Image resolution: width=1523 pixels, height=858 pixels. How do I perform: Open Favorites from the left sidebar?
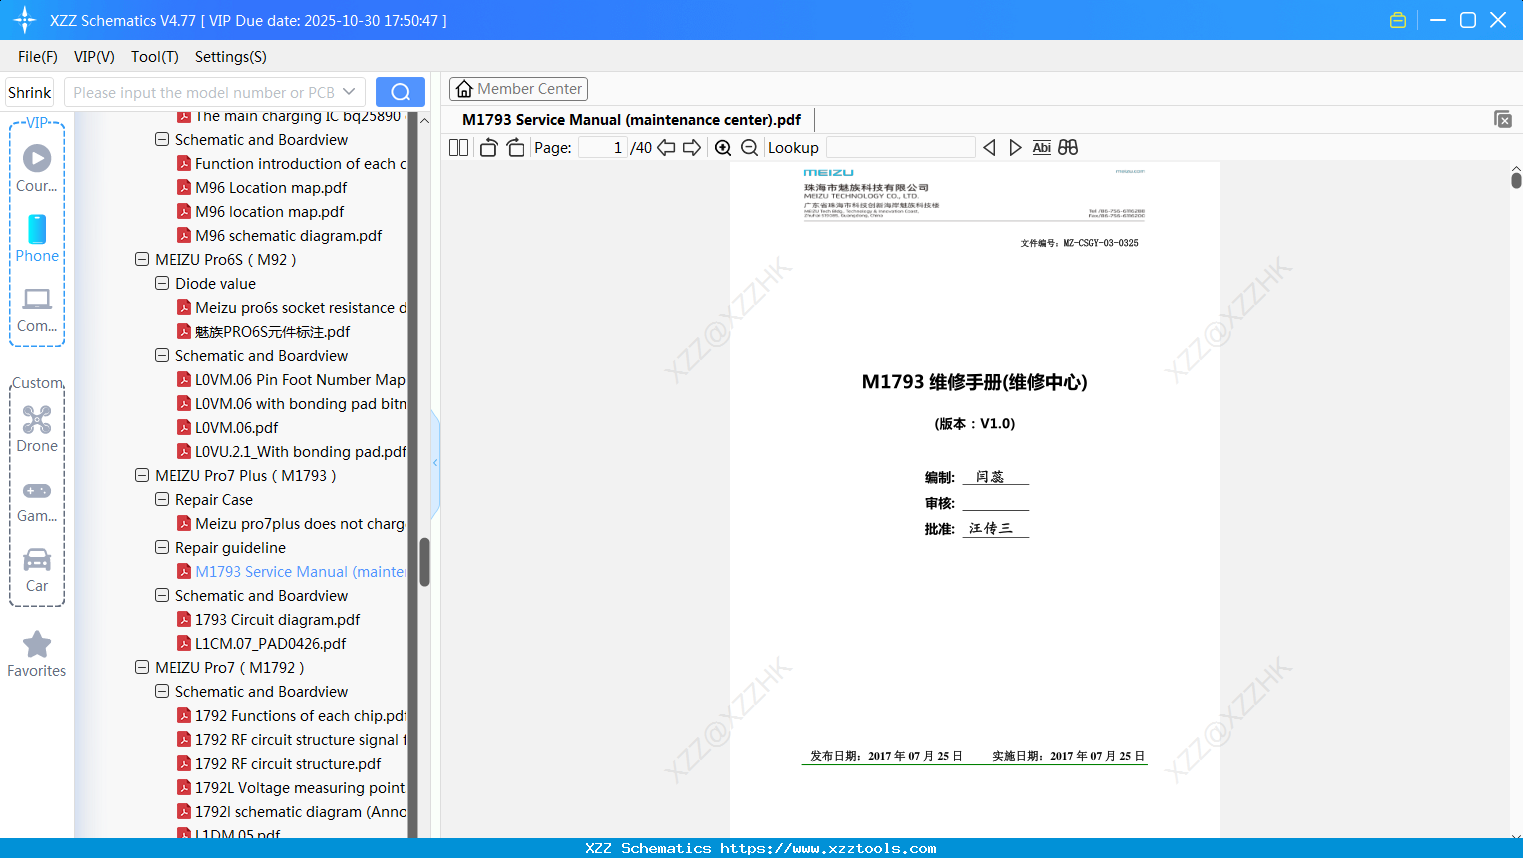click(36, 655)
